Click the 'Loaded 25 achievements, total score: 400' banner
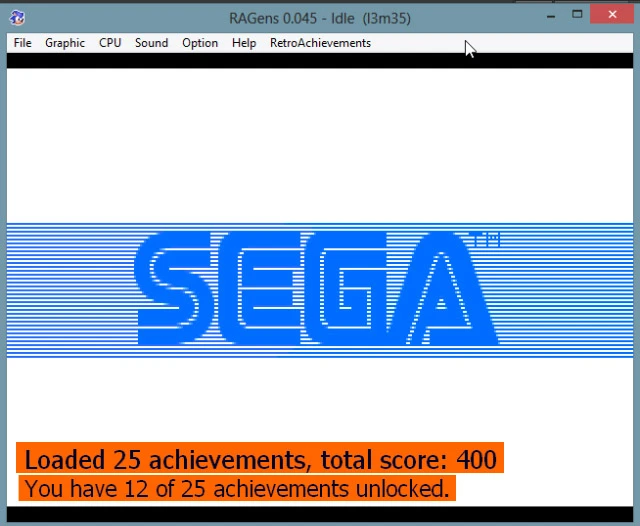Screen dimensions: 640x526 [x=260, y=458]
